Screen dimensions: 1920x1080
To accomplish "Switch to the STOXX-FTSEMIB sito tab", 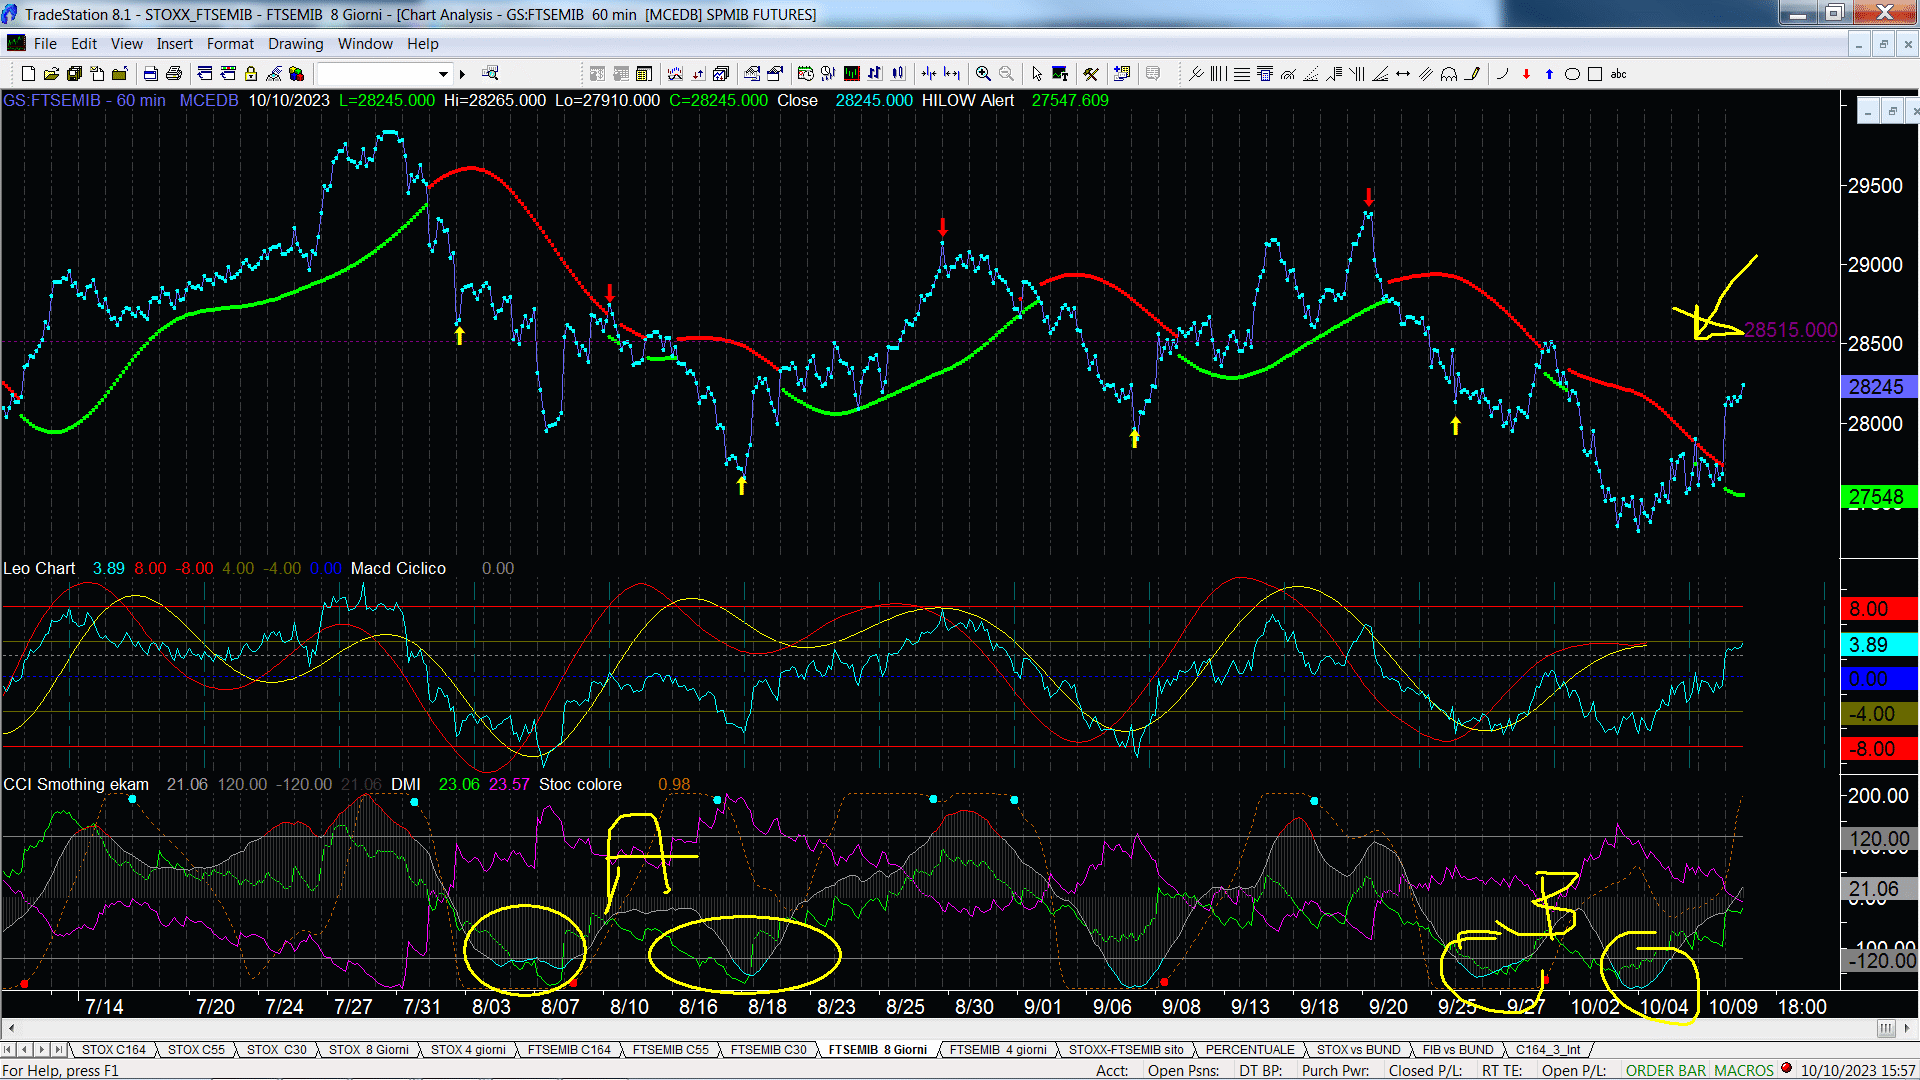I will coord(1126,1050).
